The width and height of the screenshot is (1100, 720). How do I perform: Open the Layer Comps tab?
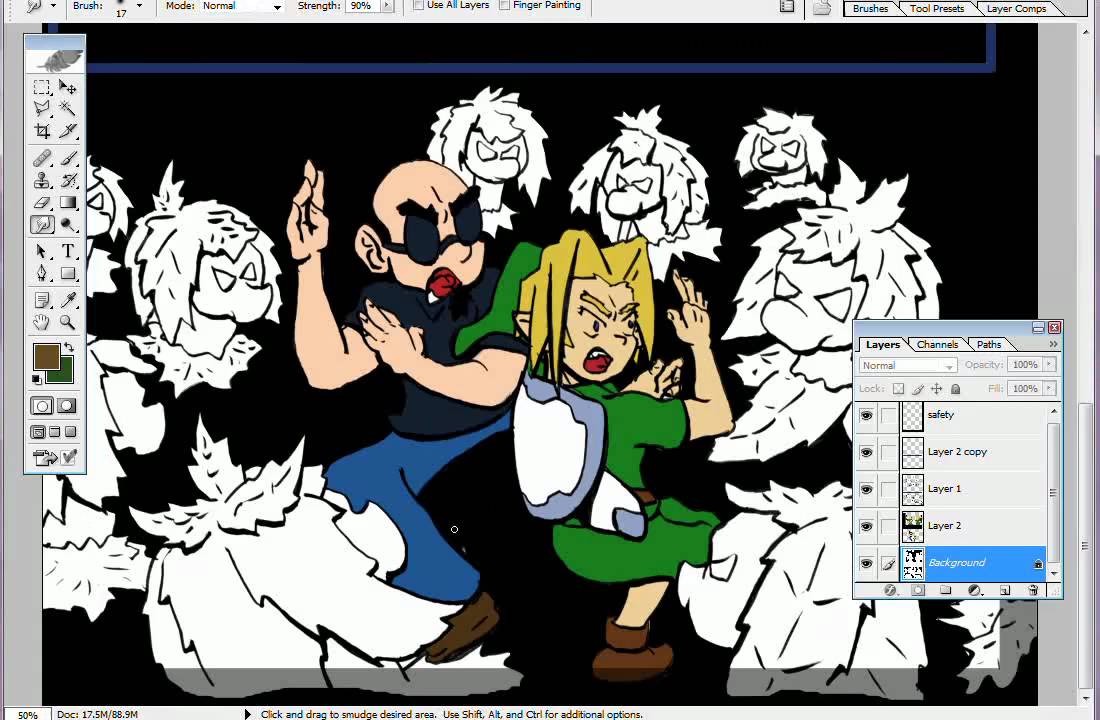tap(1017, 8)
